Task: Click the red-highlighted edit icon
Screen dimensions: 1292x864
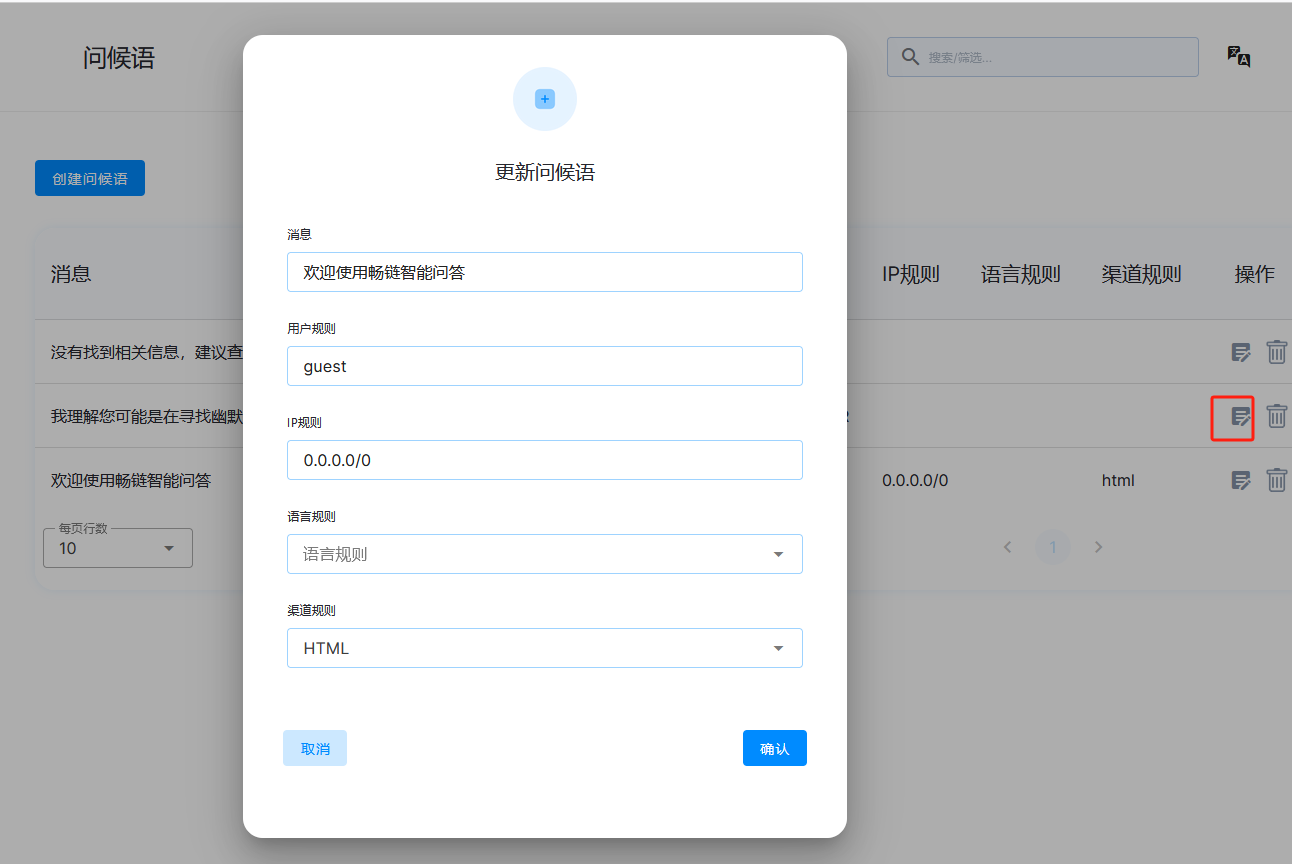Action: pos(1241,417)
